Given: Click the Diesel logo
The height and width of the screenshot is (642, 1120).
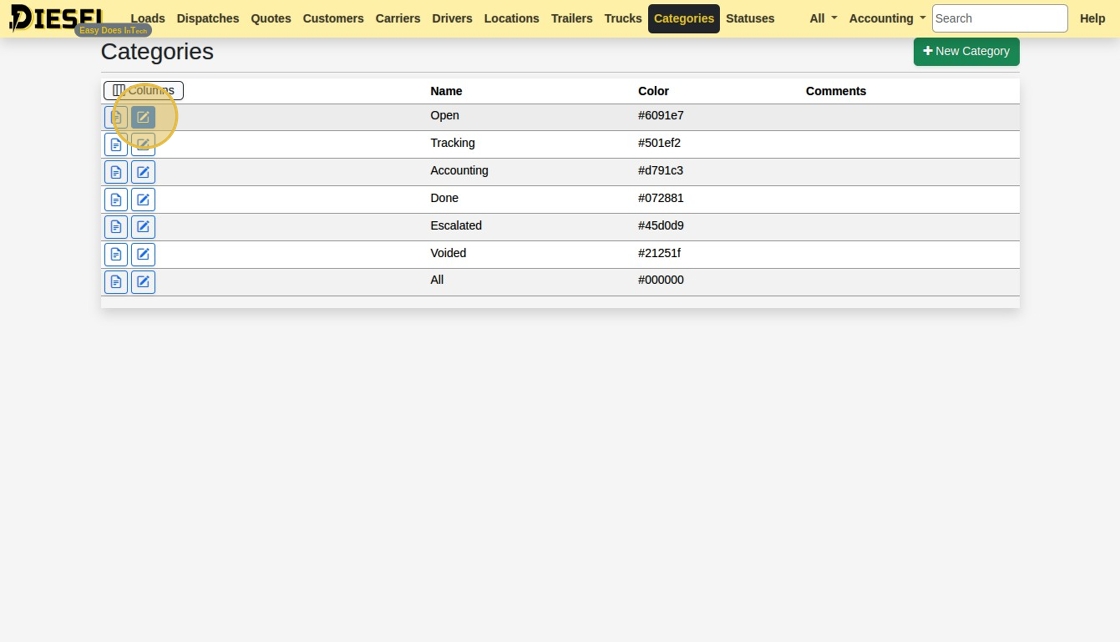Looking at the screenshot, I should (56, 18).
